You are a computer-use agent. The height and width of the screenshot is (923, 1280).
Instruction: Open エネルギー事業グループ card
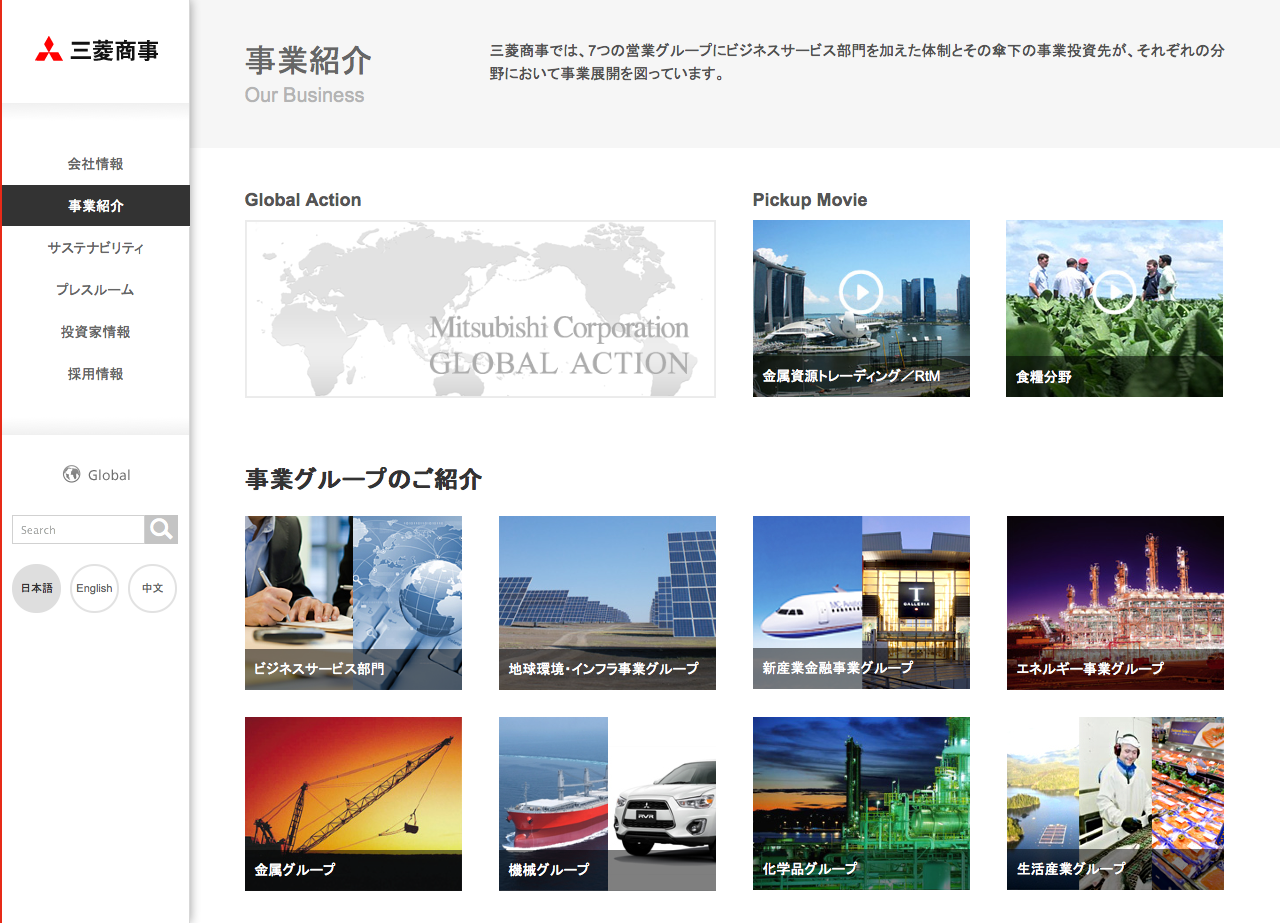pyautogui.click(x=1115, y=603)
